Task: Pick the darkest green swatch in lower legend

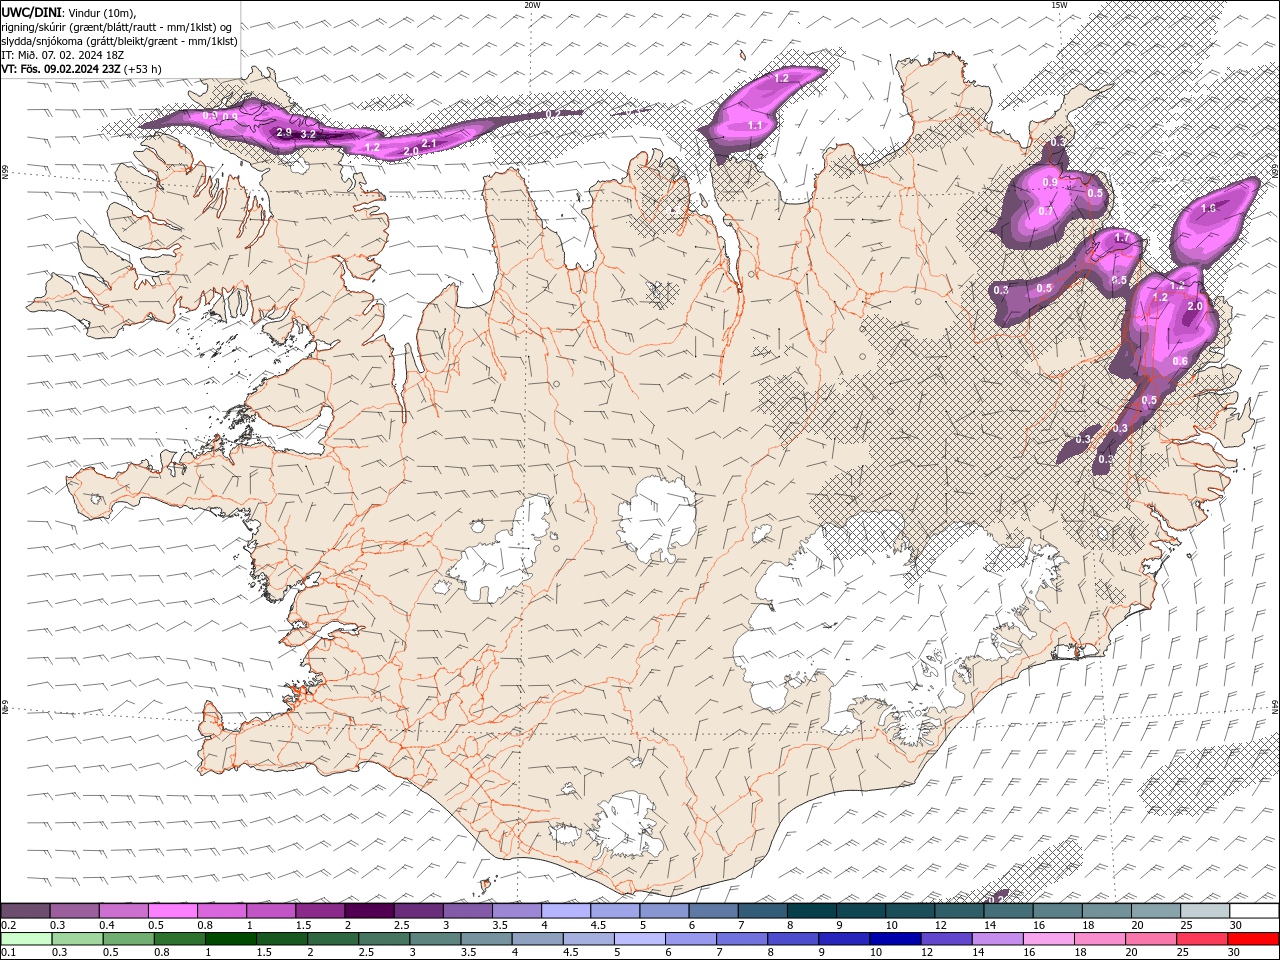Action: pyautogui.click(x=230, y=939)
